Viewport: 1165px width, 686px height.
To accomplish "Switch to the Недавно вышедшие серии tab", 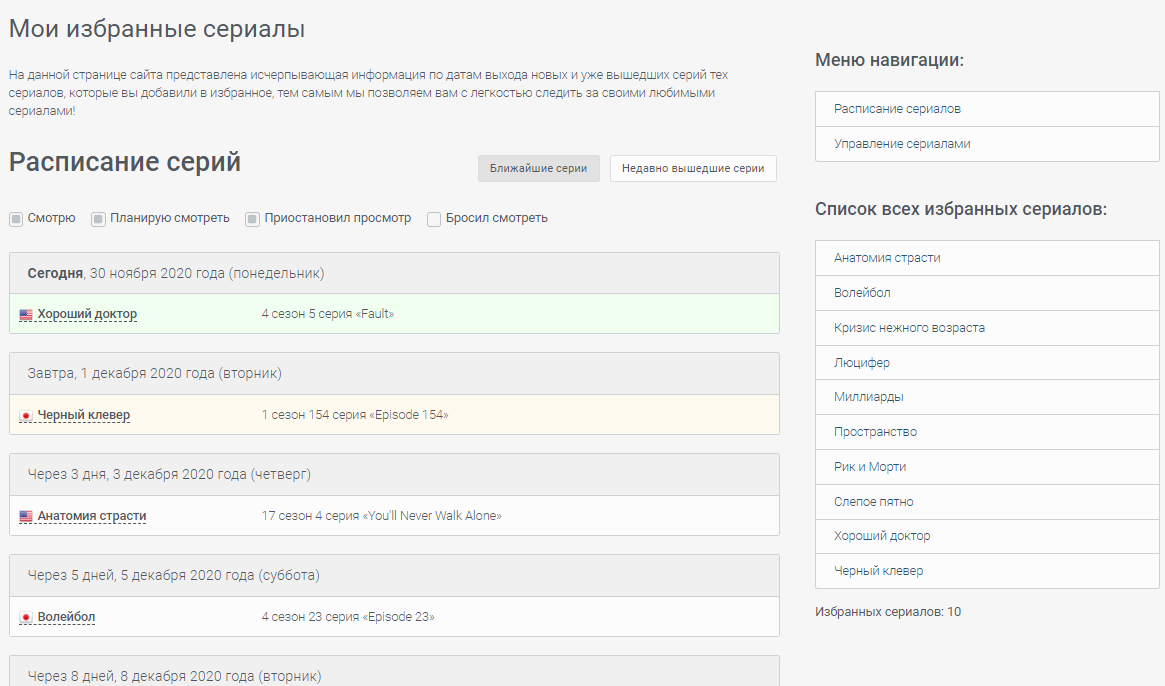I will coord(693,169).
